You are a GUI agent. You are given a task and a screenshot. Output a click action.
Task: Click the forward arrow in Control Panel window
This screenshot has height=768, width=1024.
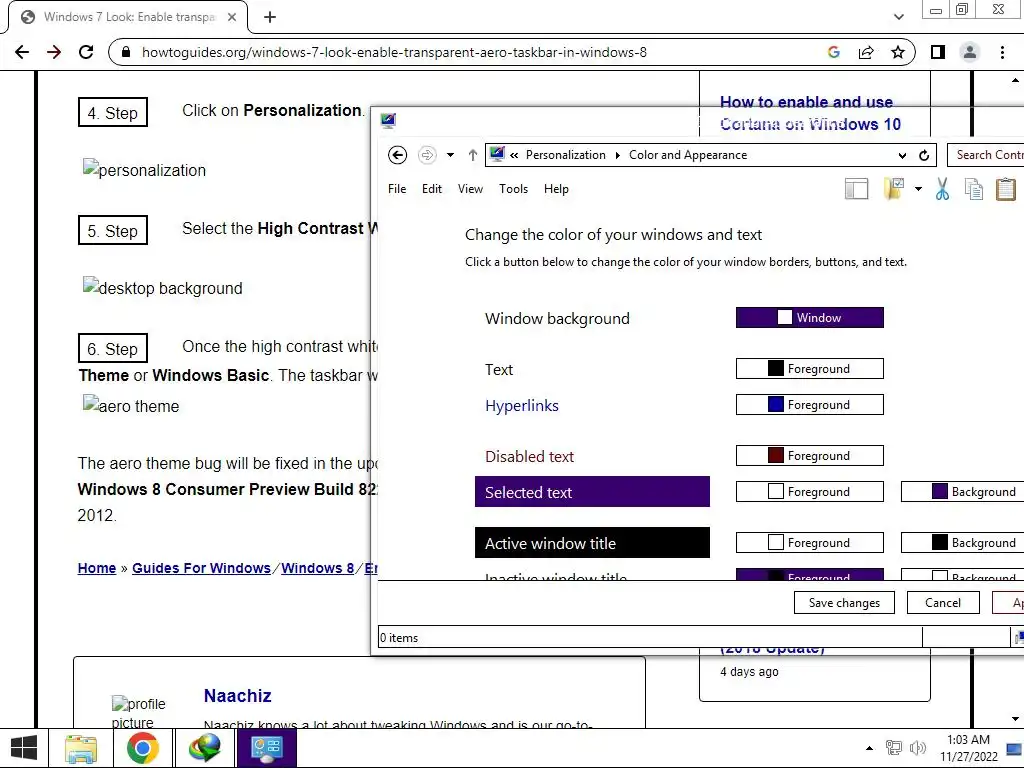pyautogui.click(x=426, y=155)
